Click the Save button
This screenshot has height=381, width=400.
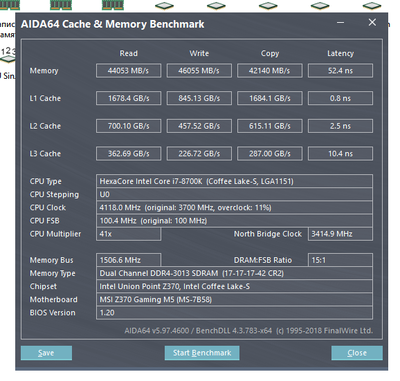pyautogui.click(x=46, y=353)
